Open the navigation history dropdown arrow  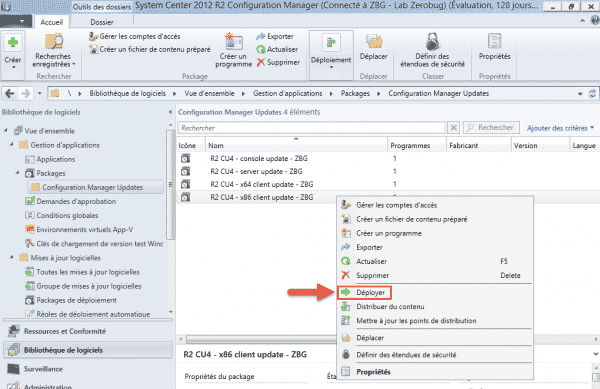[x=39, y=93]
